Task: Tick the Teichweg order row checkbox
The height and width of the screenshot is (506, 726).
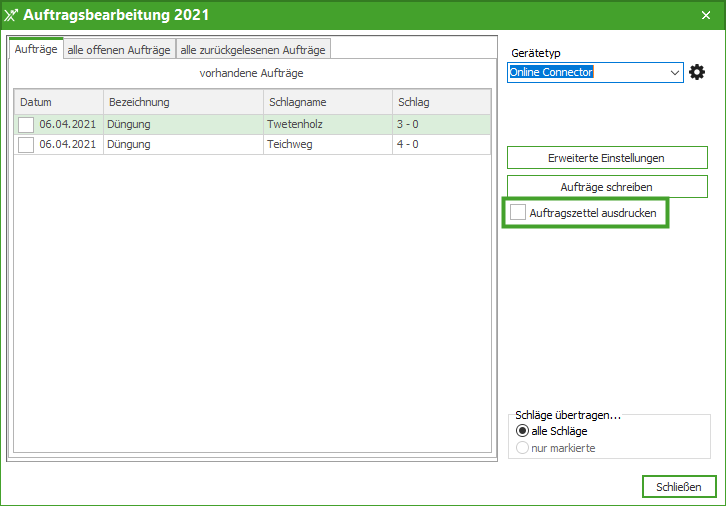Action: click(x=26, y=145)
